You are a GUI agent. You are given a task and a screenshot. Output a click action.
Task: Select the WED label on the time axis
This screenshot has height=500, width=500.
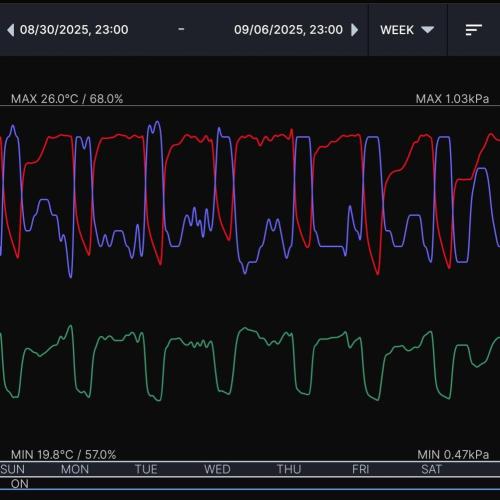pyautogui.click(x=217, y=469)
